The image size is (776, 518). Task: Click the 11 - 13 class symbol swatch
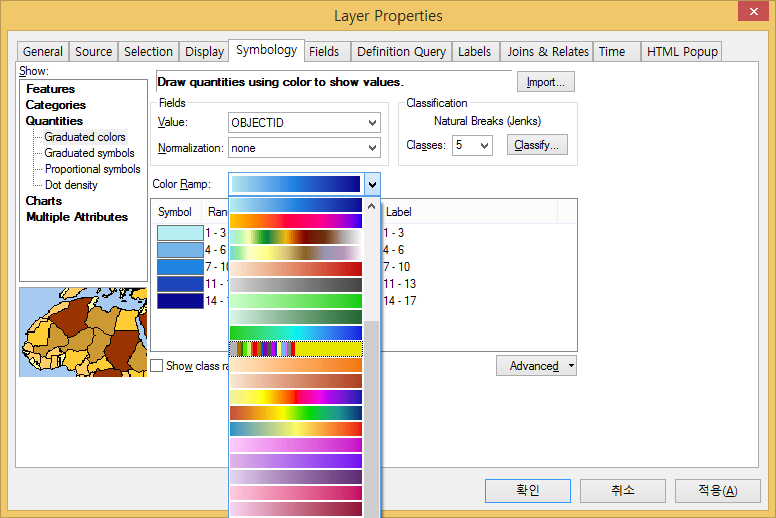[180, 284]
